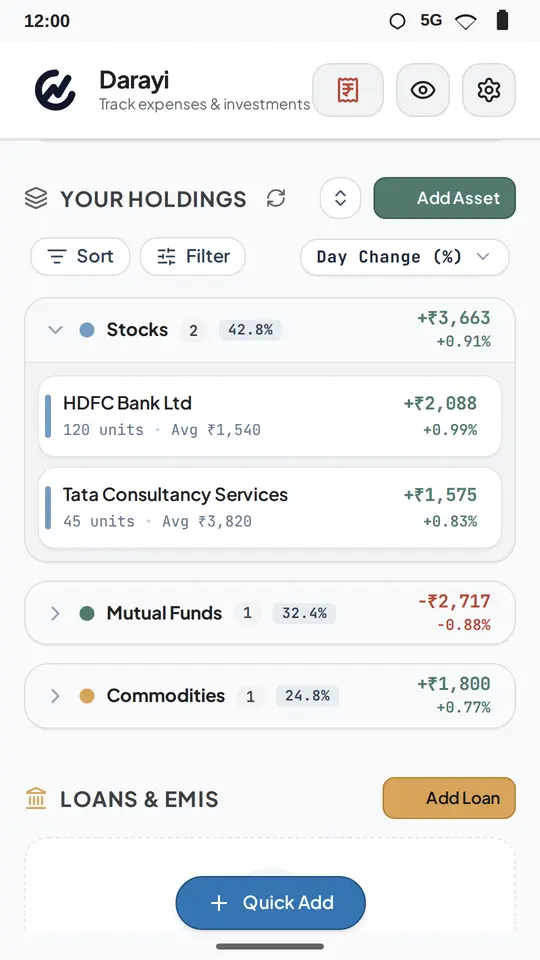Image resolution: width=540 pixels, height=960 pixels.
Task: Tap the Darayi app logo
Action: (x=55, y=90)
